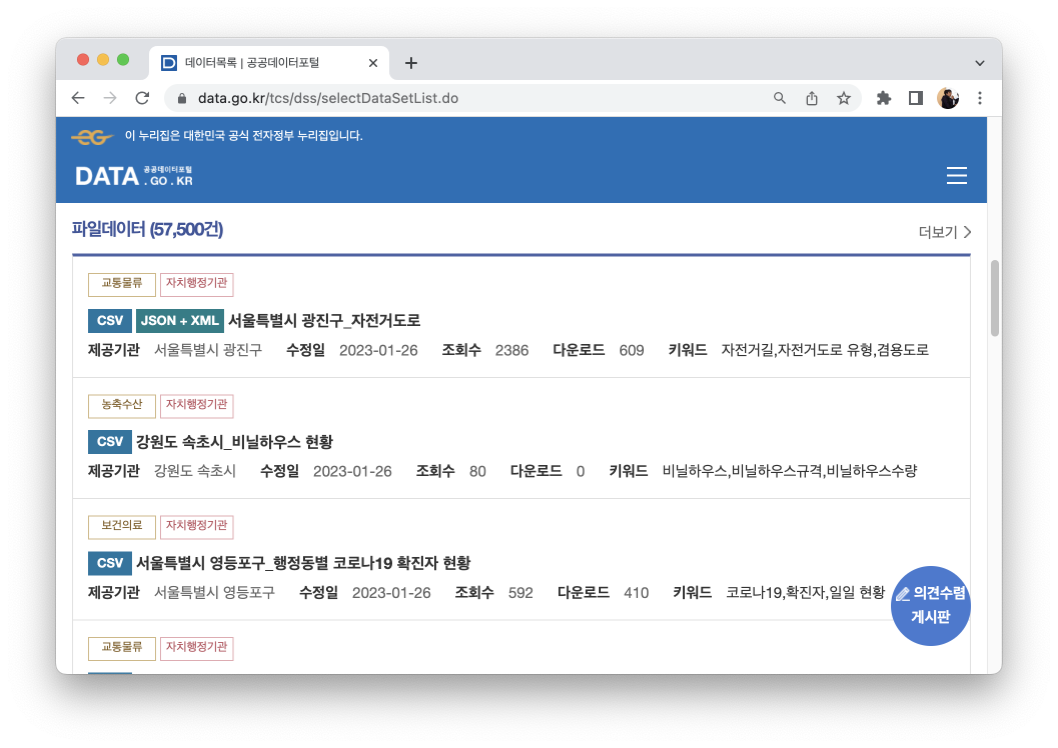
Task: Click 파일데이터 (57,500건) heading
Action: point(147,229)
